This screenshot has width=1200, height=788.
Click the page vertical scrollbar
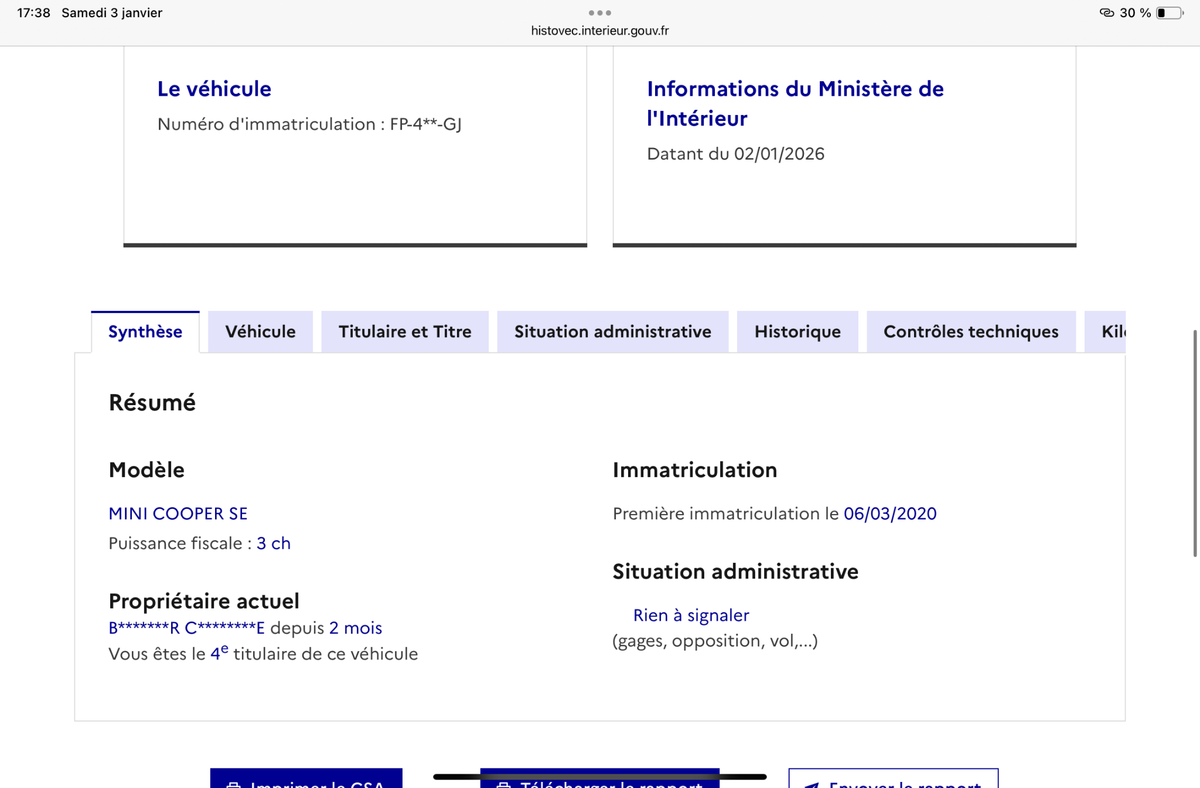1195,444
